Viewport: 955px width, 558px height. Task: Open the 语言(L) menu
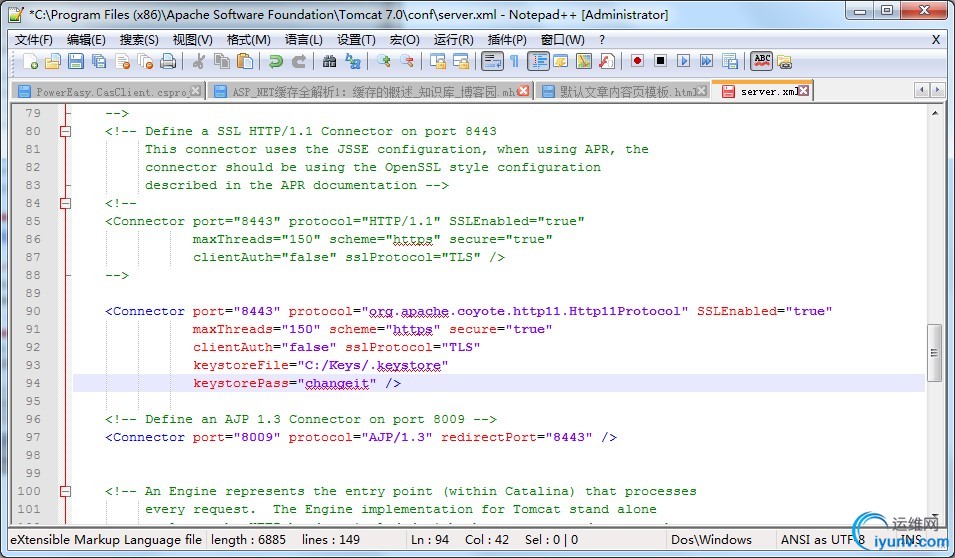click(303, 40)
